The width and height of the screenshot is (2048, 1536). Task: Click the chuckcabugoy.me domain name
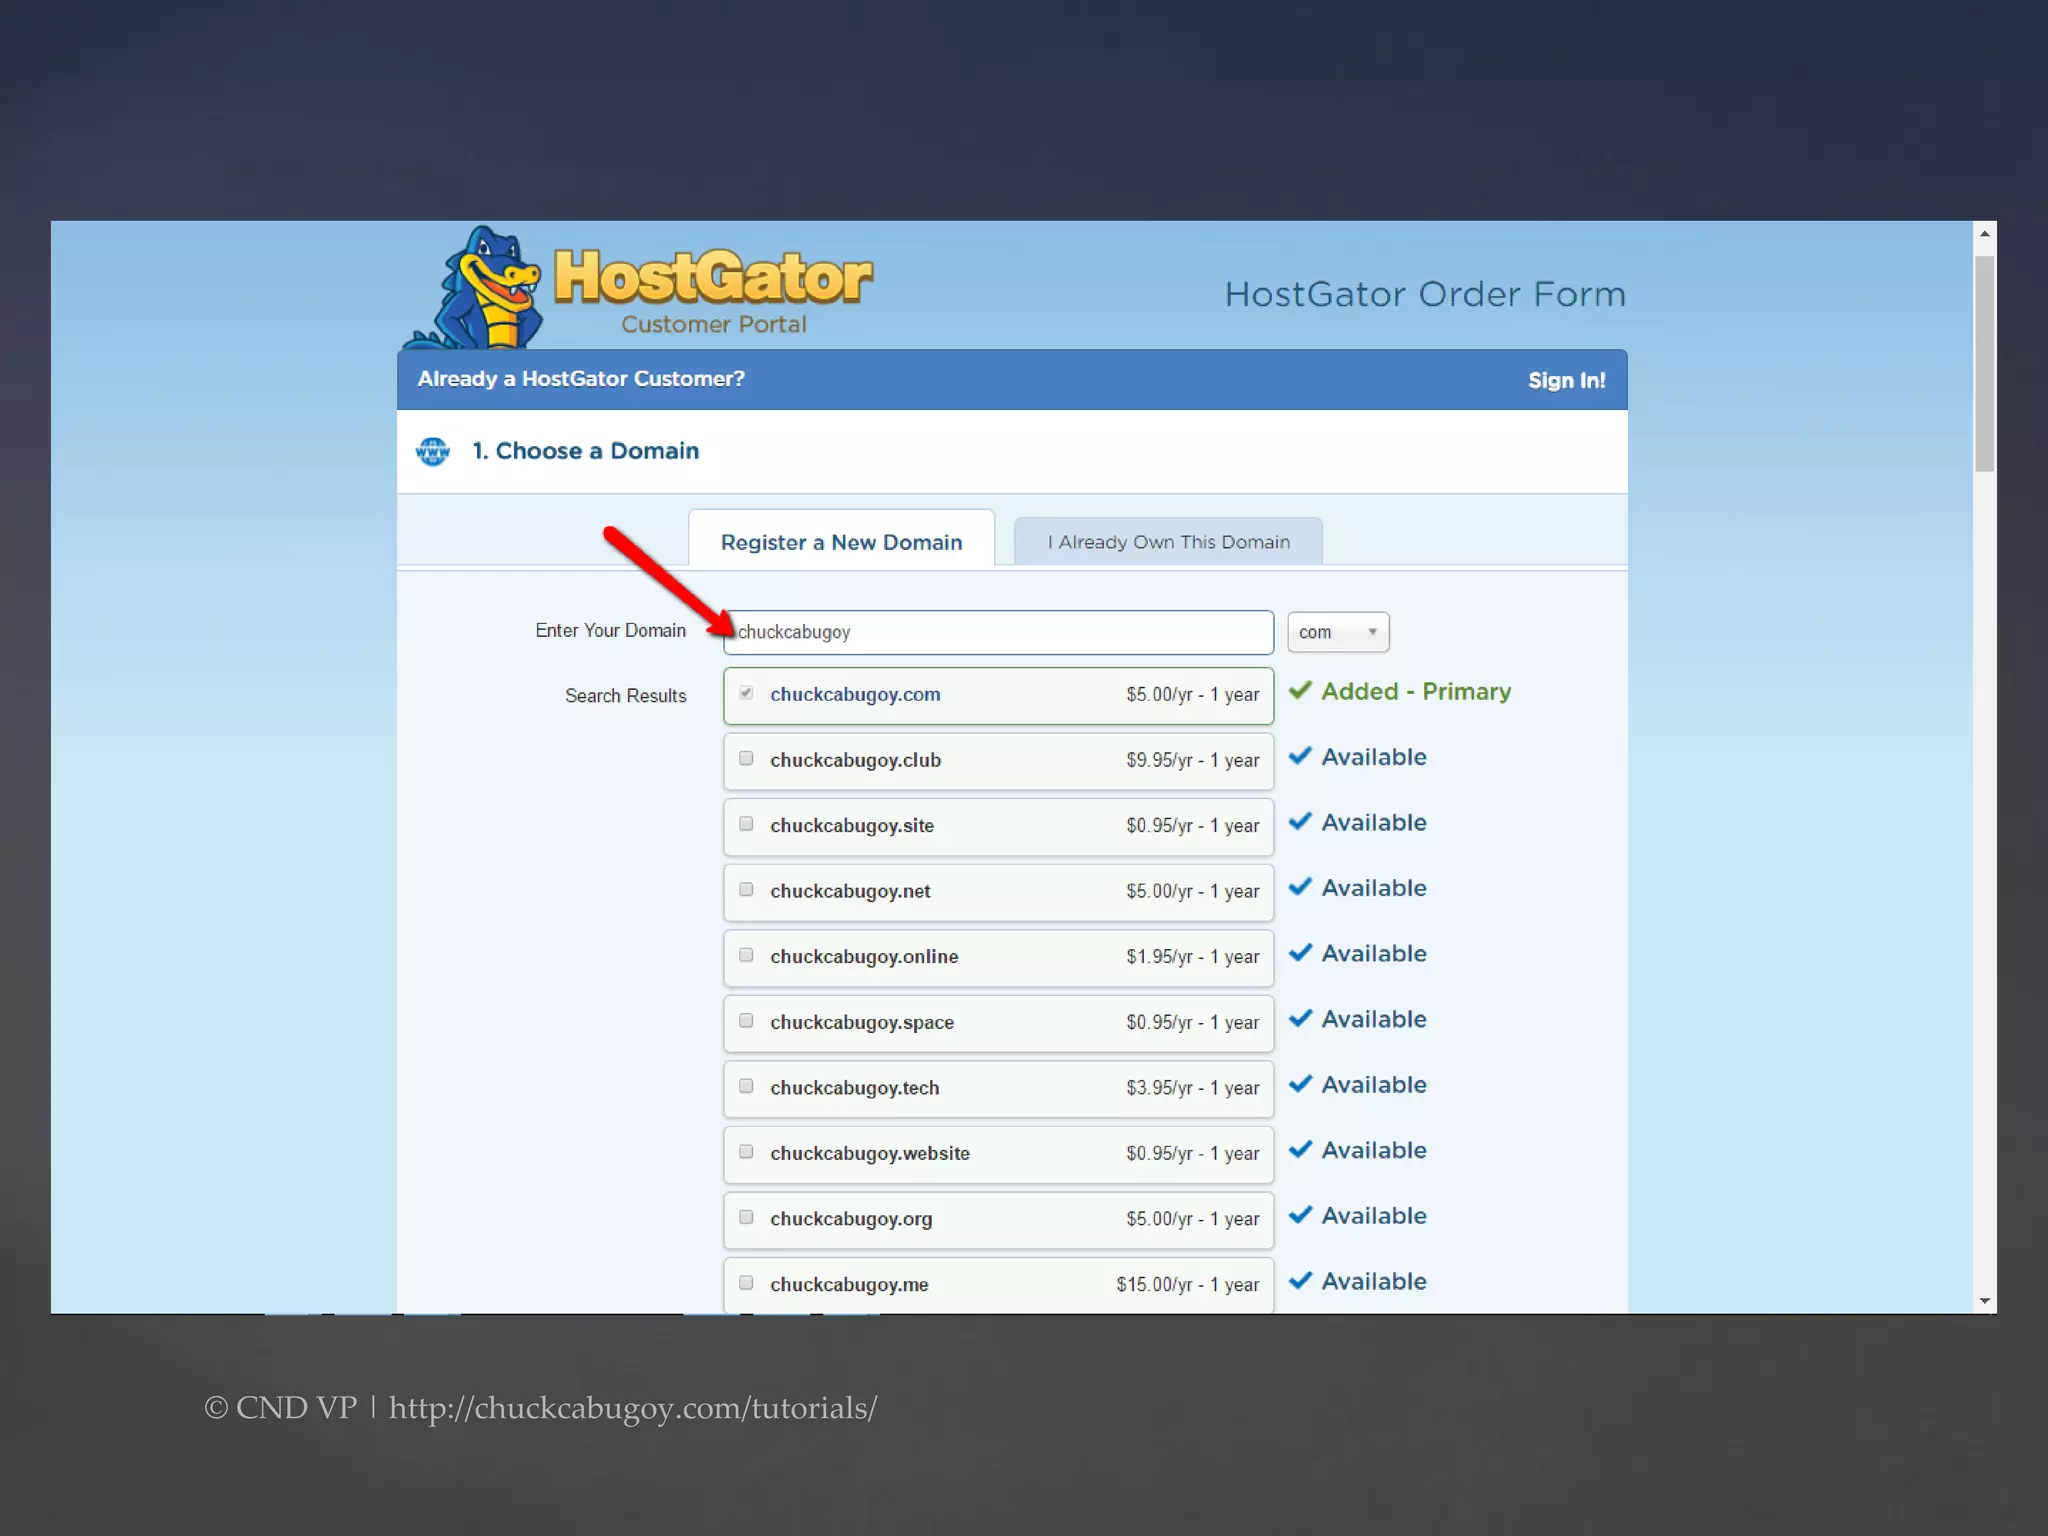click(849, 1284)
